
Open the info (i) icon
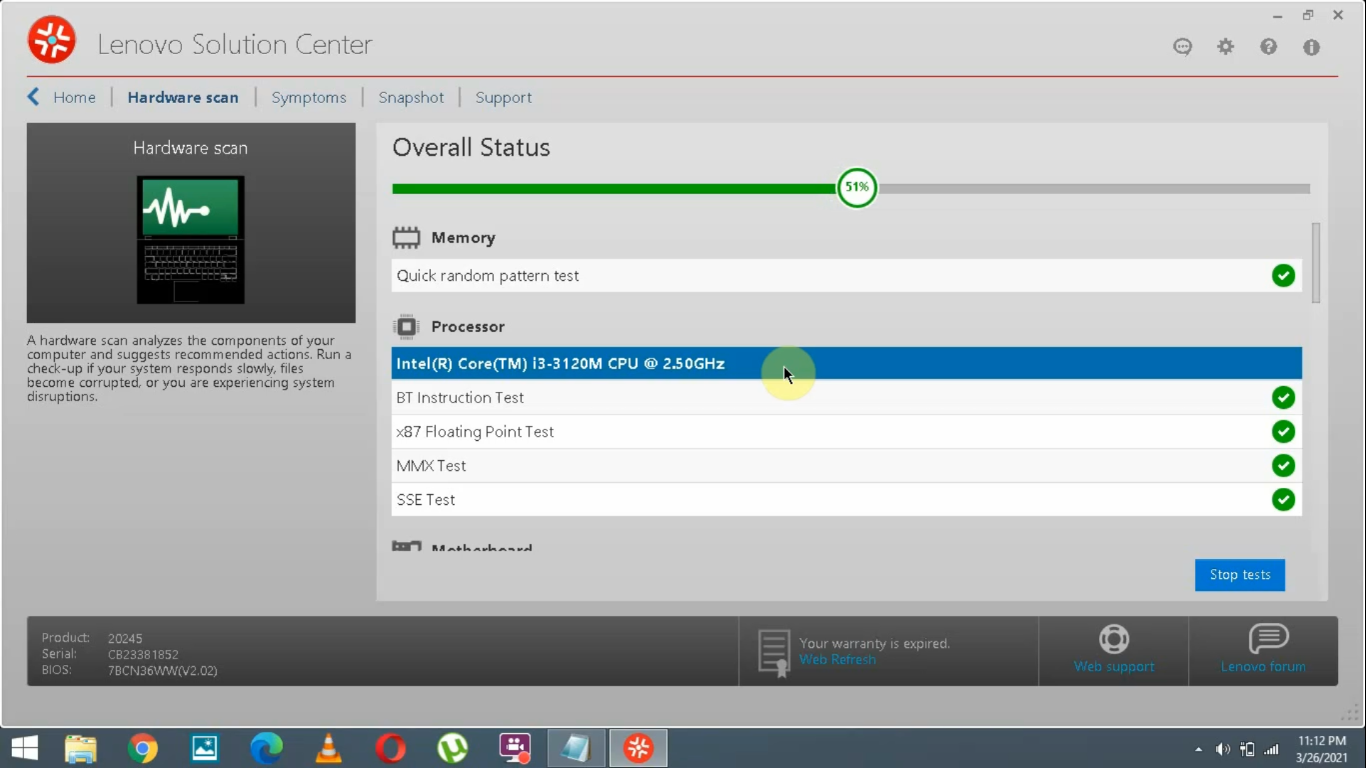tap(1311, 47)
